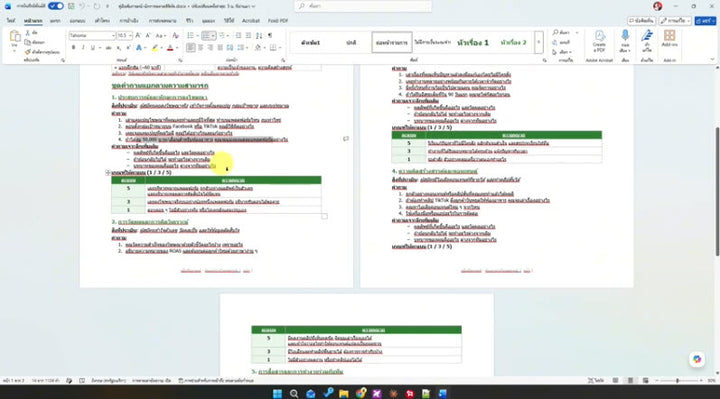Click the Thai Distributed alignment icon
Image resolution: width=720 pixels, height=399 pixels.
point(230,48)
